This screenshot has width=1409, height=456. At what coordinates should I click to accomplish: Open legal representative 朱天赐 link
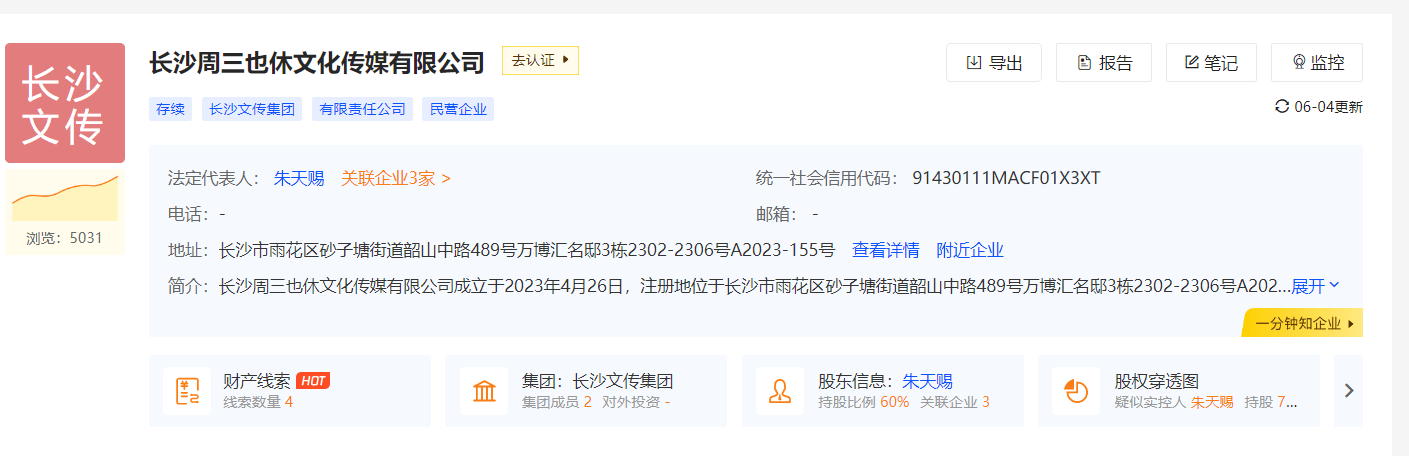point(299,178)
